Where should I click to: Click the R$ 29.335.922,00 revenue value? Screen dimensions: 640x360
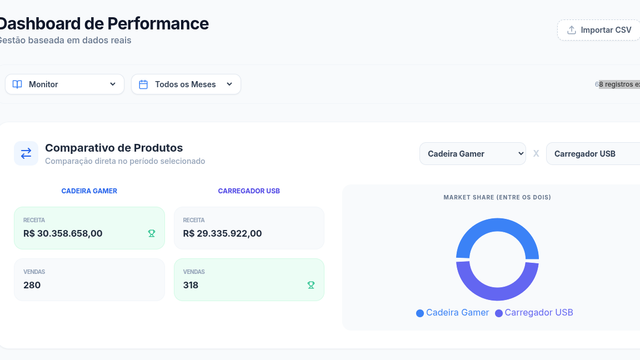(222, 233)
